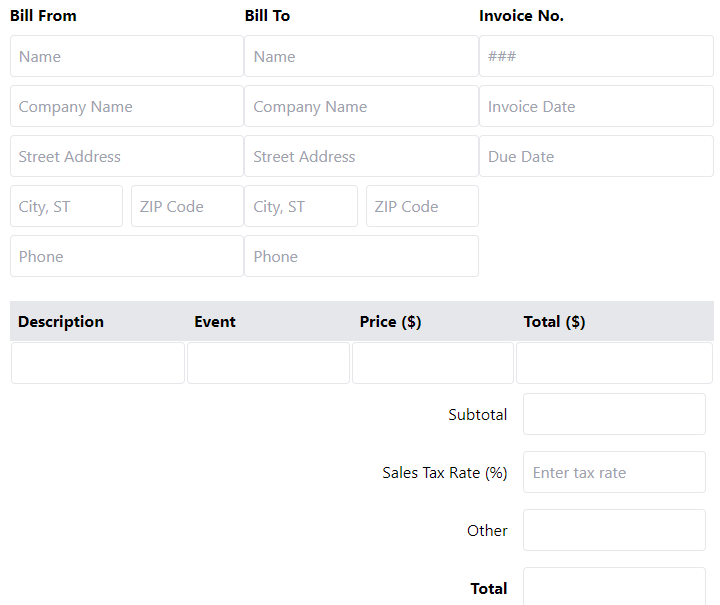The width and height of the screenshot is (720, 605).
Task: Focus the Bill To Name field
Action: [x=361, y=56]
